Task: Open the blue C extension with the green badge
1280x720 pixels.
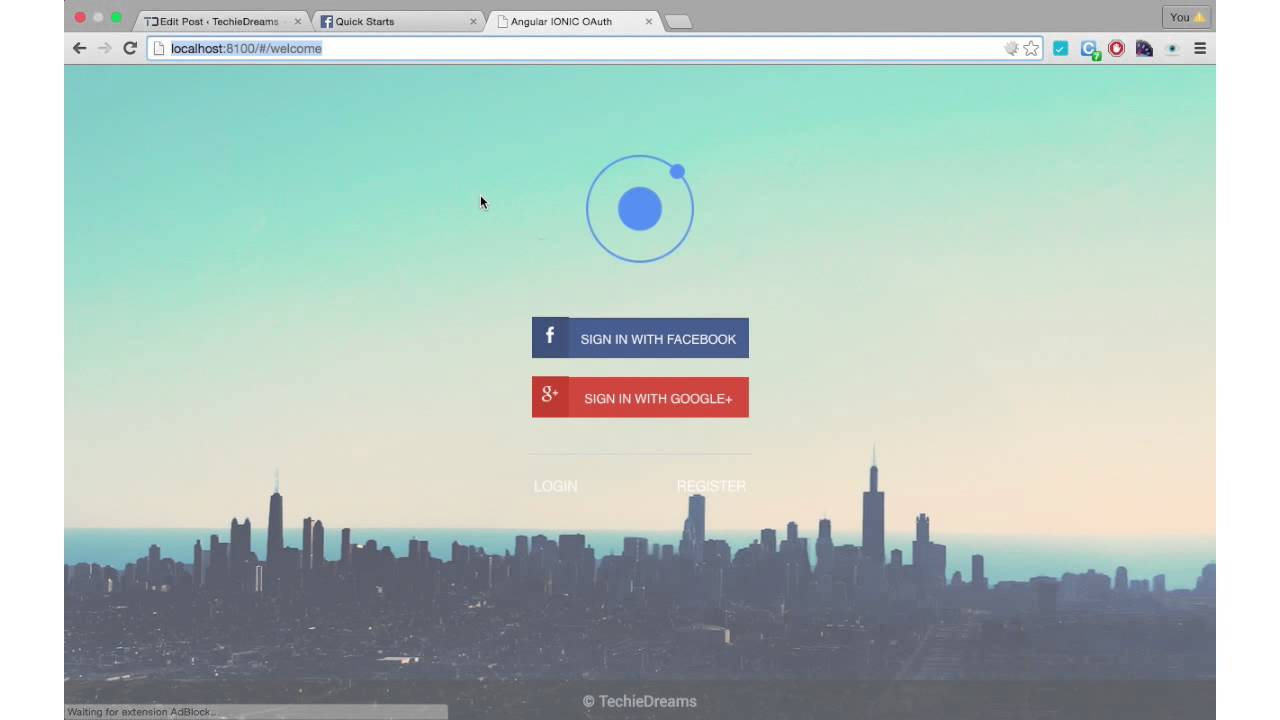Action: (1090, 49)
